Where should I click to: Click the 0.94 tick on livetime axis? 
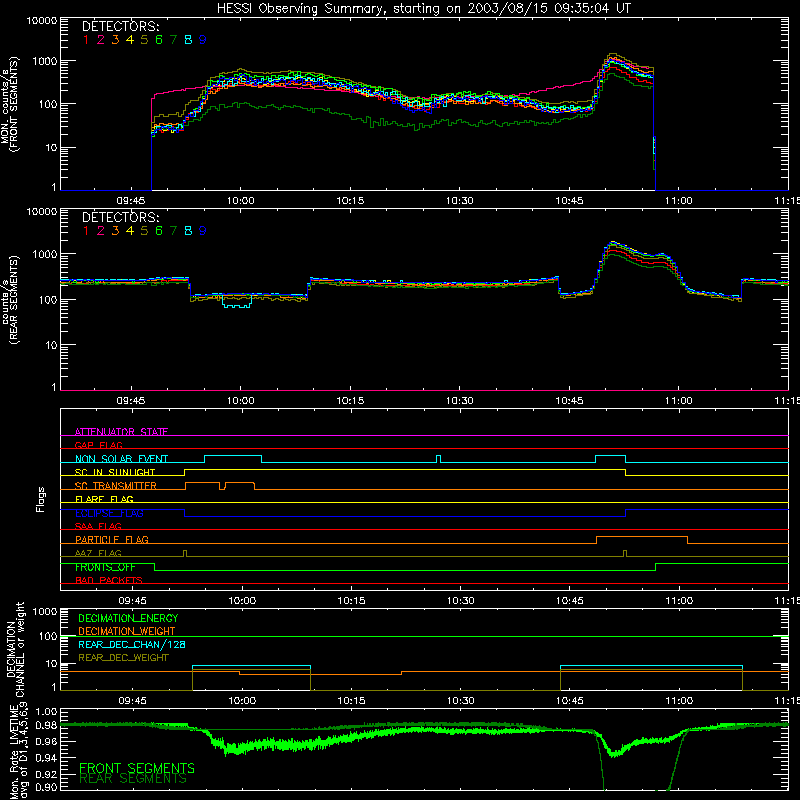[47, 758]
